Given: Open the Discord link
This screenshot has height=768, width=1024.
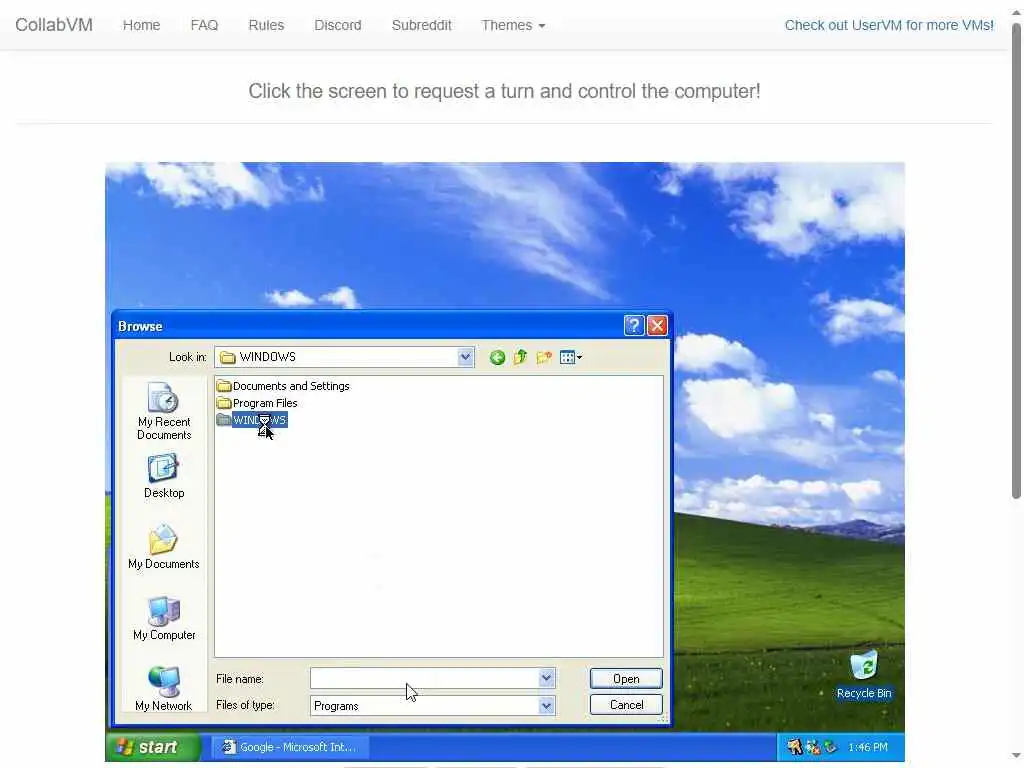Looking at the screenshot, I should 338,25.
